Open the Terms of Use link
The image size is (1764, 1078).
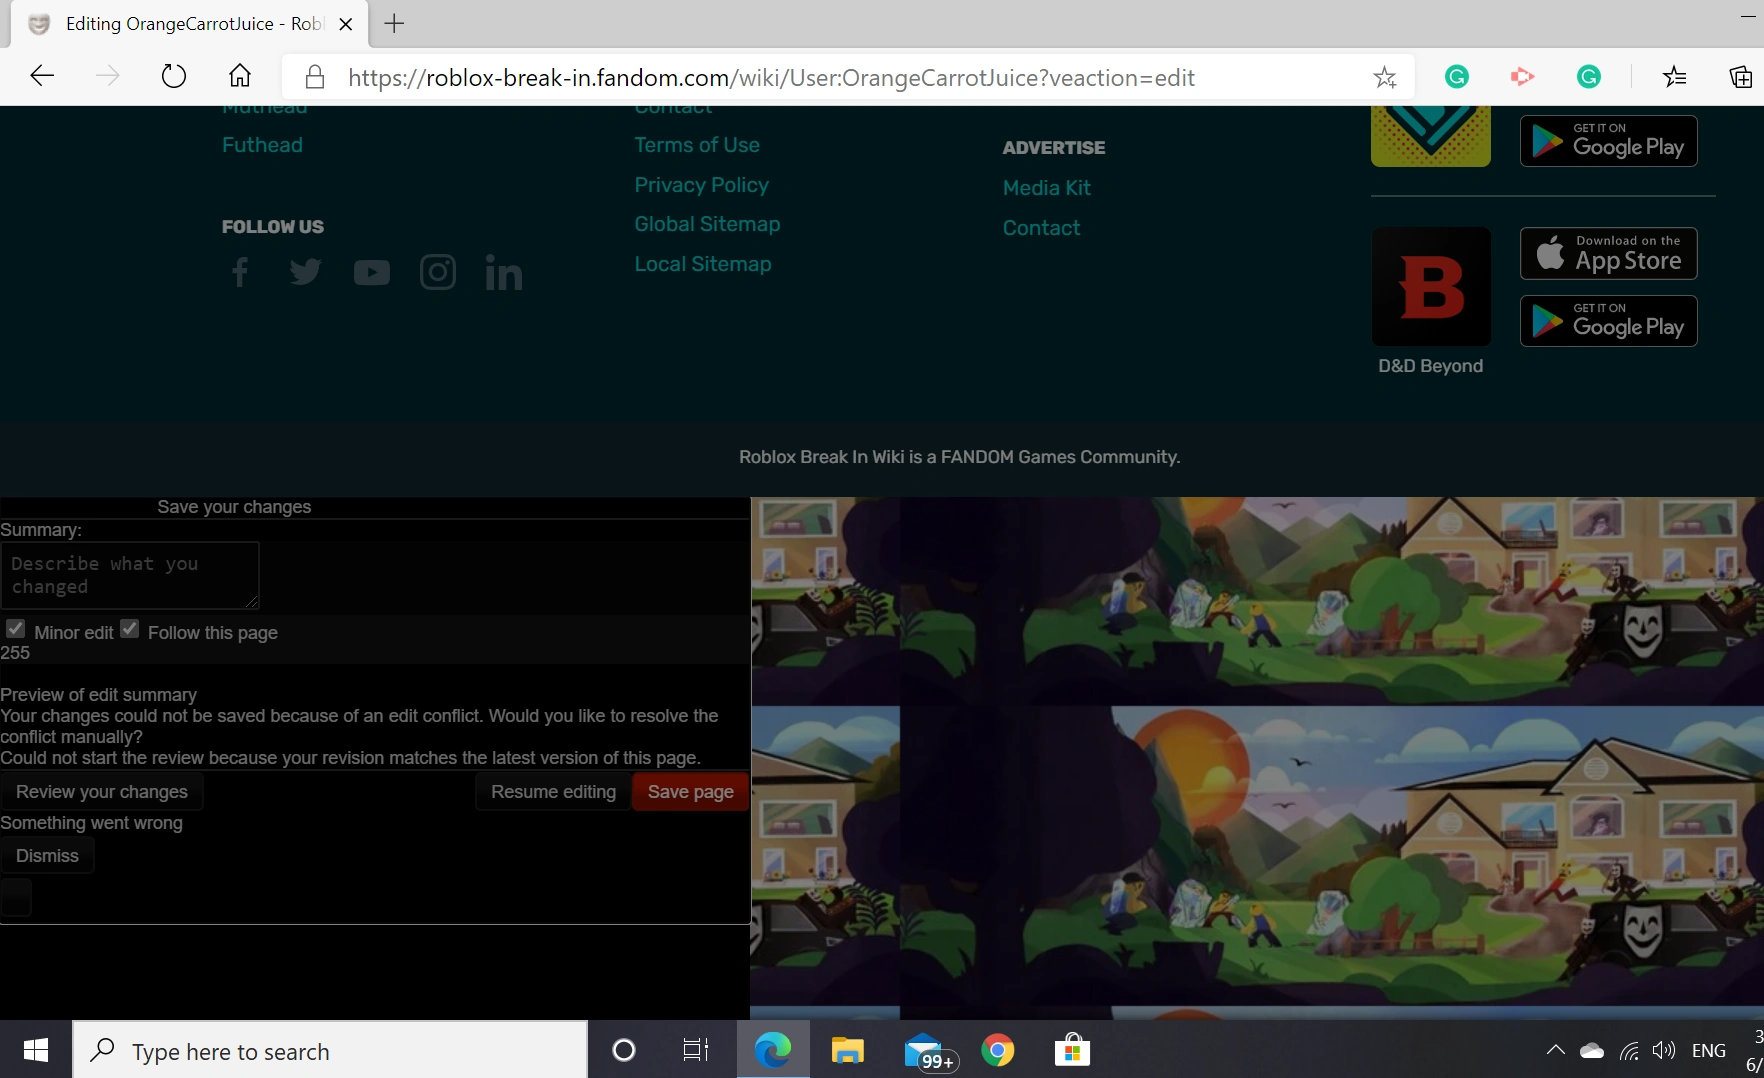click(697, 145)
